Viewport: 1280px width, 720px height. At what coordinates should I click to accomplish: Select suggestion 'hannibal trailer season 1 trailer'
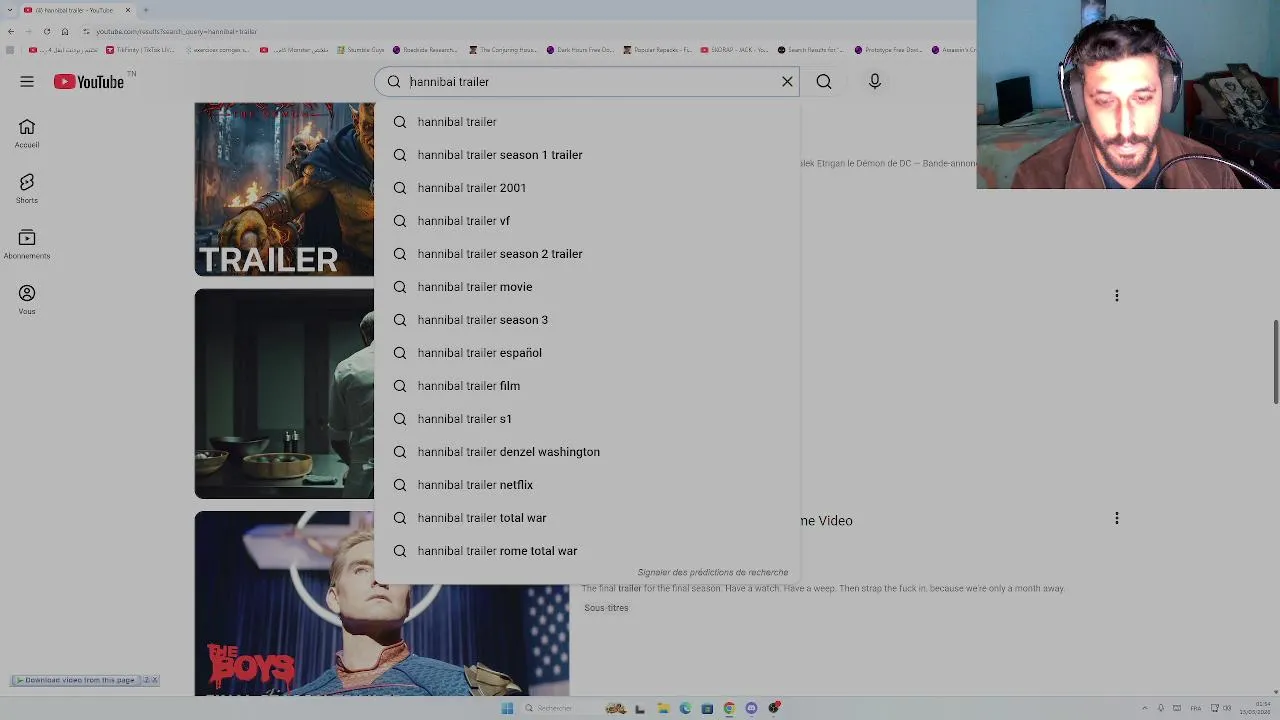(587, 155)
